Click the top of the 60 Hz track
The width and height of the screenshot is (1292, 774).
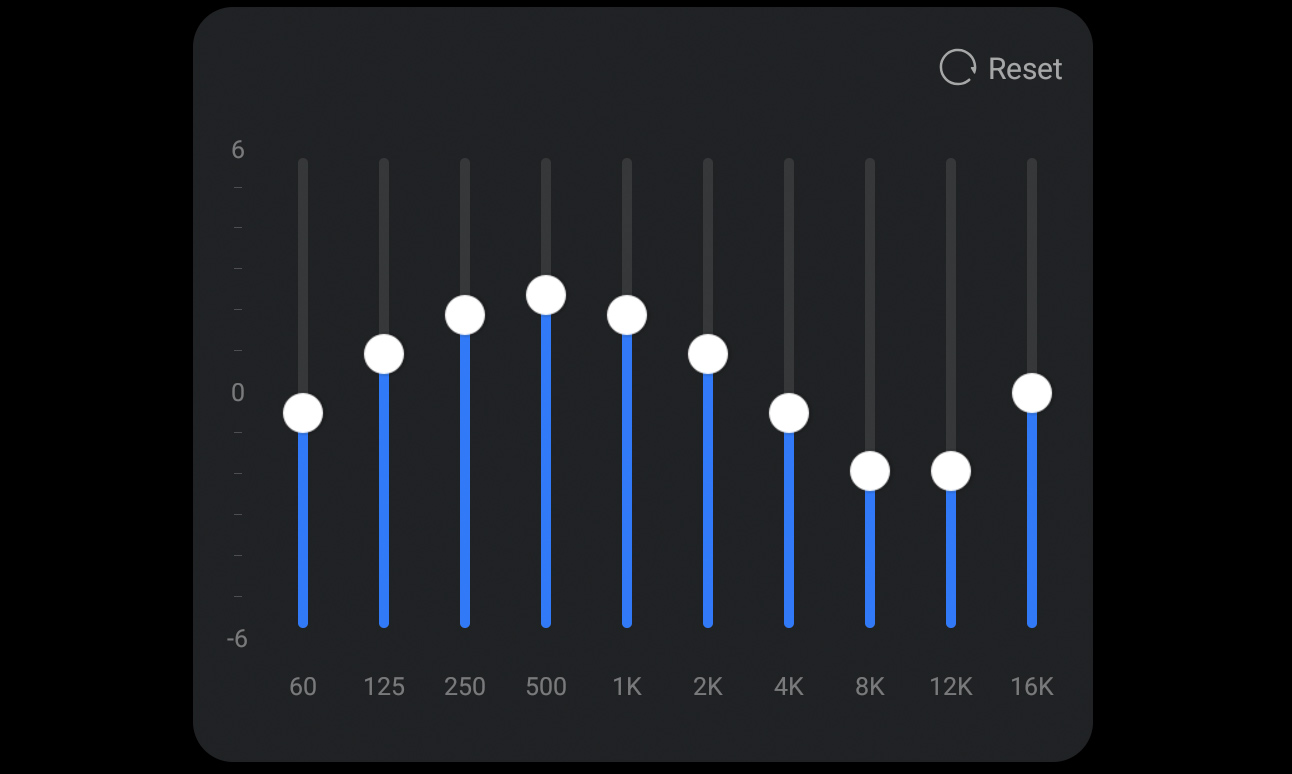303,164
